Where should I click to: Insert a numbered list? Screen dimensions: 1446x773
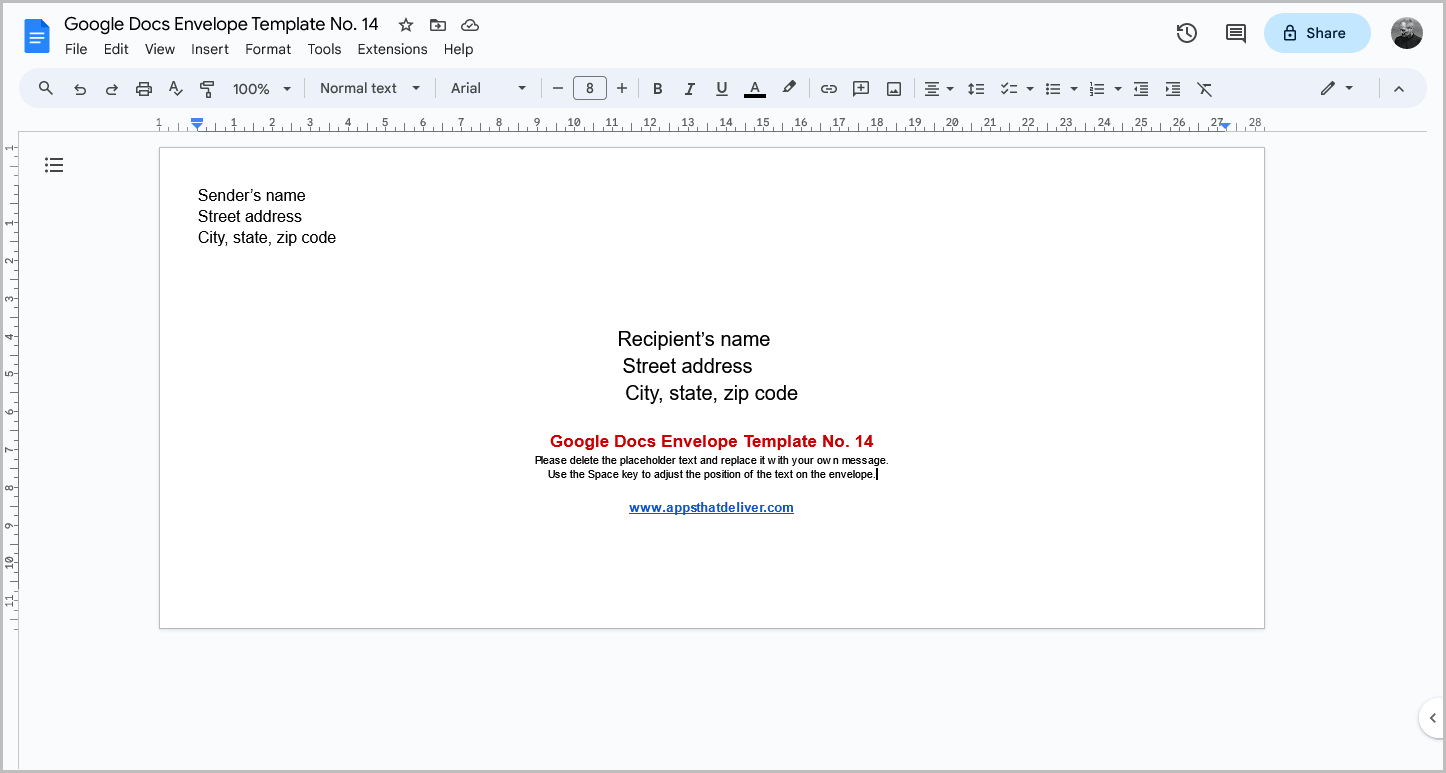[x=1097, y=89]
